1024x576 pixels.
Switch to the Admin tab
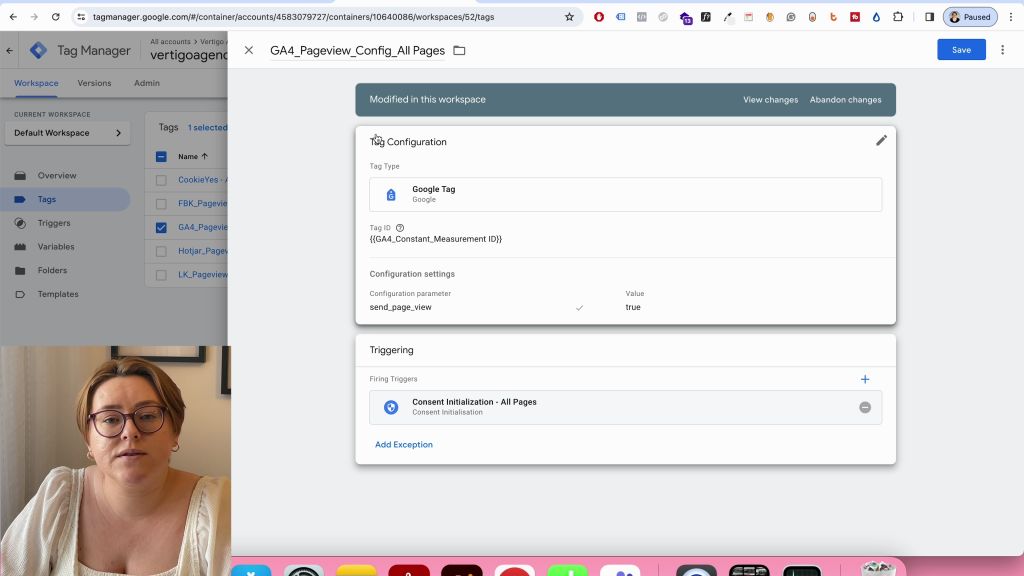147,83
